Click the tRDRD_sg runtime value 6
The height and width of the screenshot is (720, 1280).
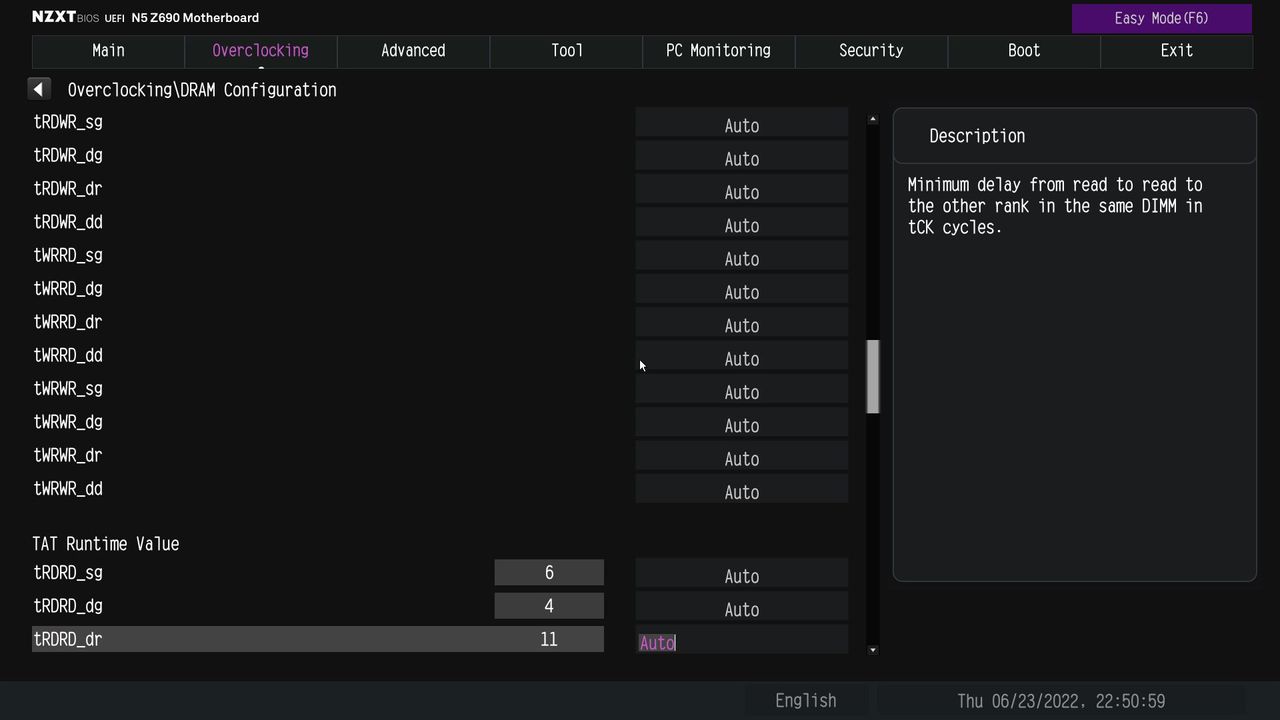pos(549,572)
